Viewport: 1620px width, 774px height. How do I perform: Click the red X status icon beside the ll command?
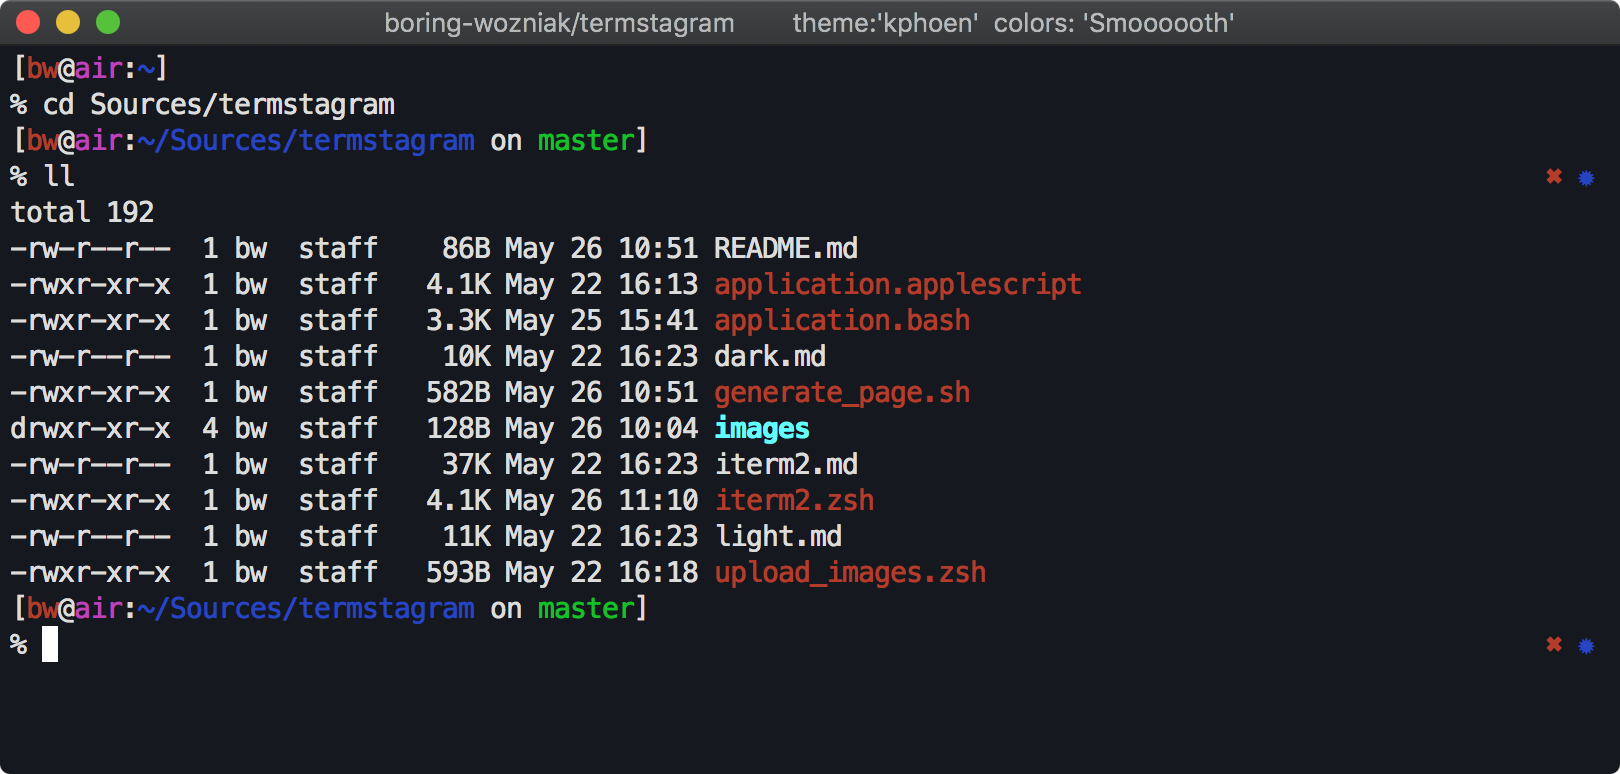(1554, 177)
